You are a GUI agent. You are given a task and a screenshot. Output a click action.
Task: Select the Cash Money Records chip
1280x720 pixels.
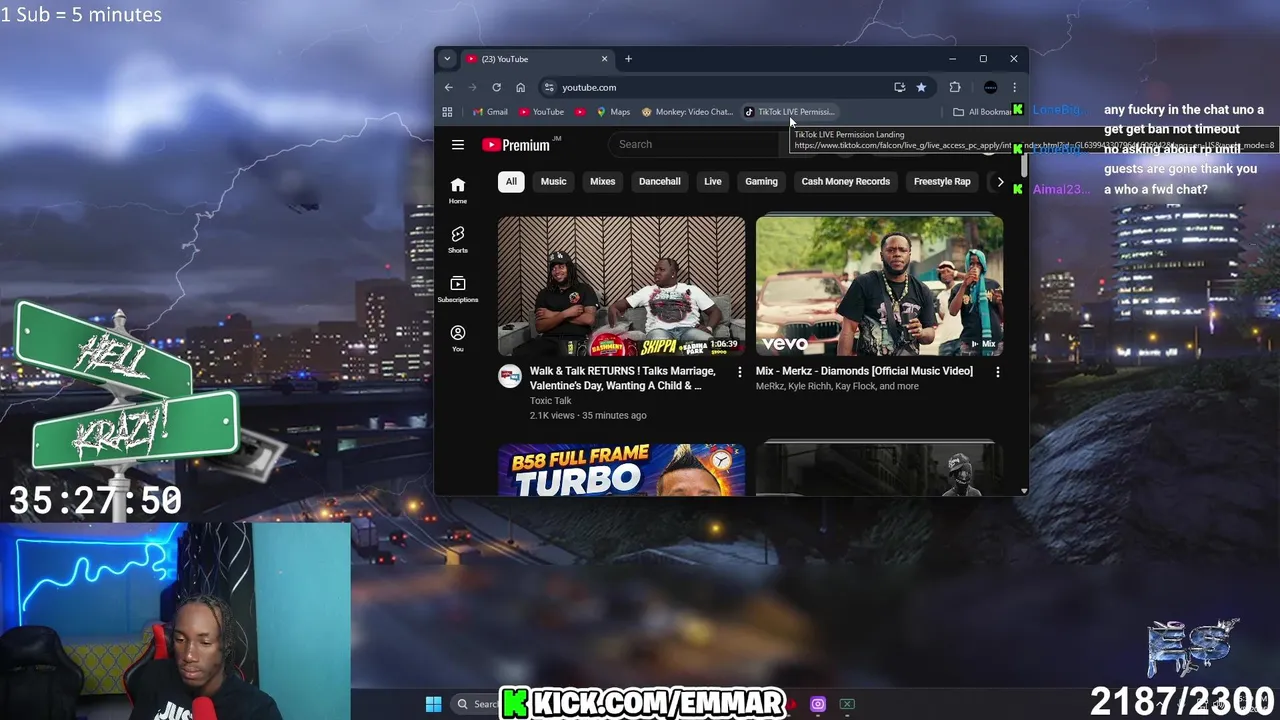845,182
